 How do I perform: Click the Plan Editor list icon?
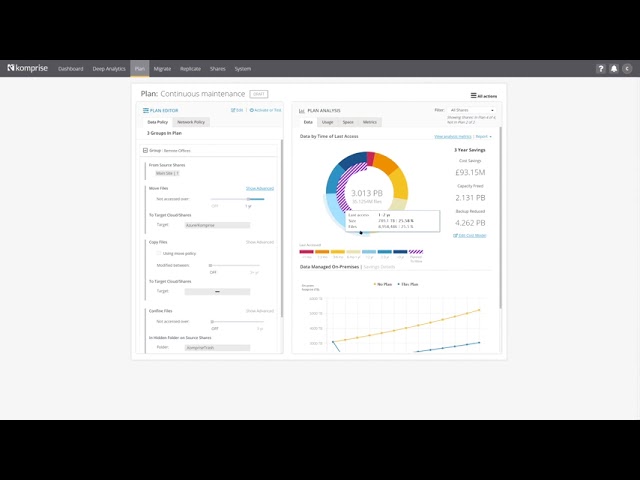coord(145,111)
